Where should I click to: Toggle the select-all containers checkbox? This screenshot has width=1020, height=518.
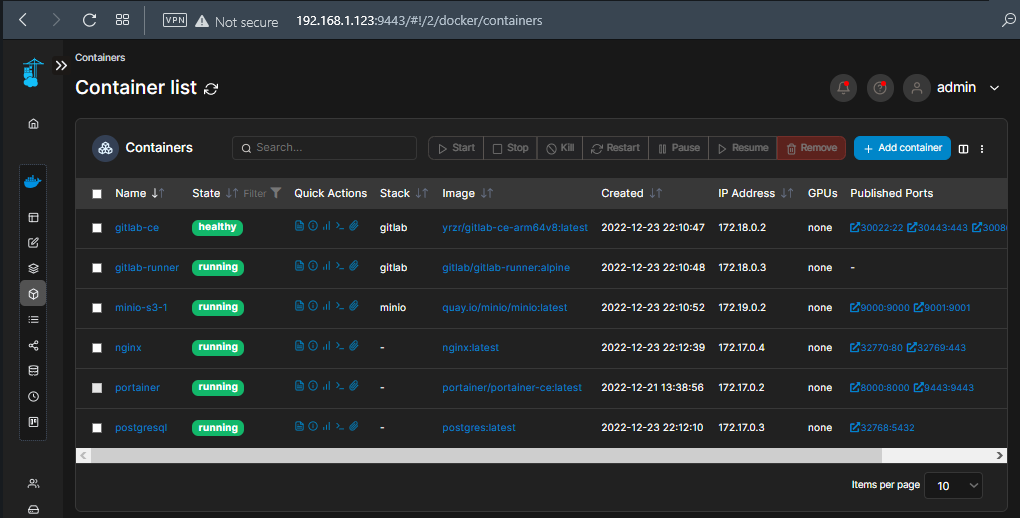97,194
